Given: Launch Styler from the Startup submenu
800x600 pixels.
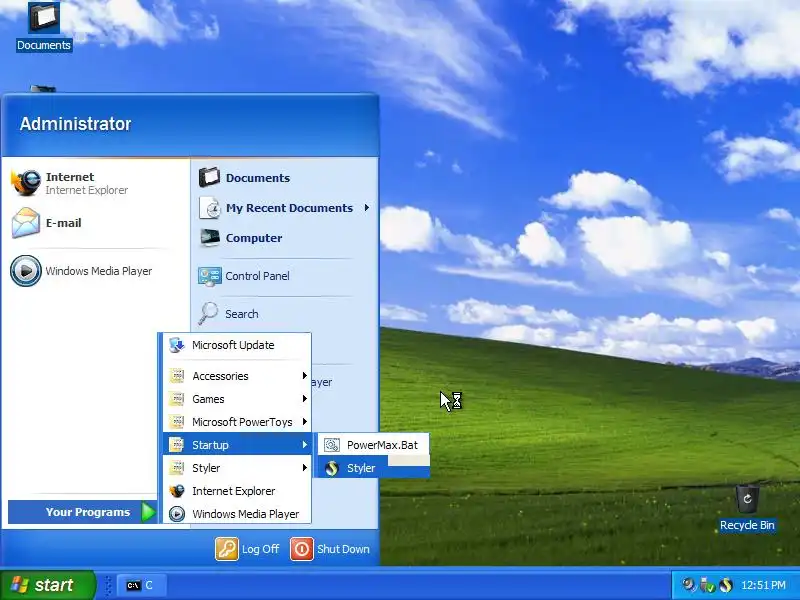Looking at the screenshot, I should [373, 468].
